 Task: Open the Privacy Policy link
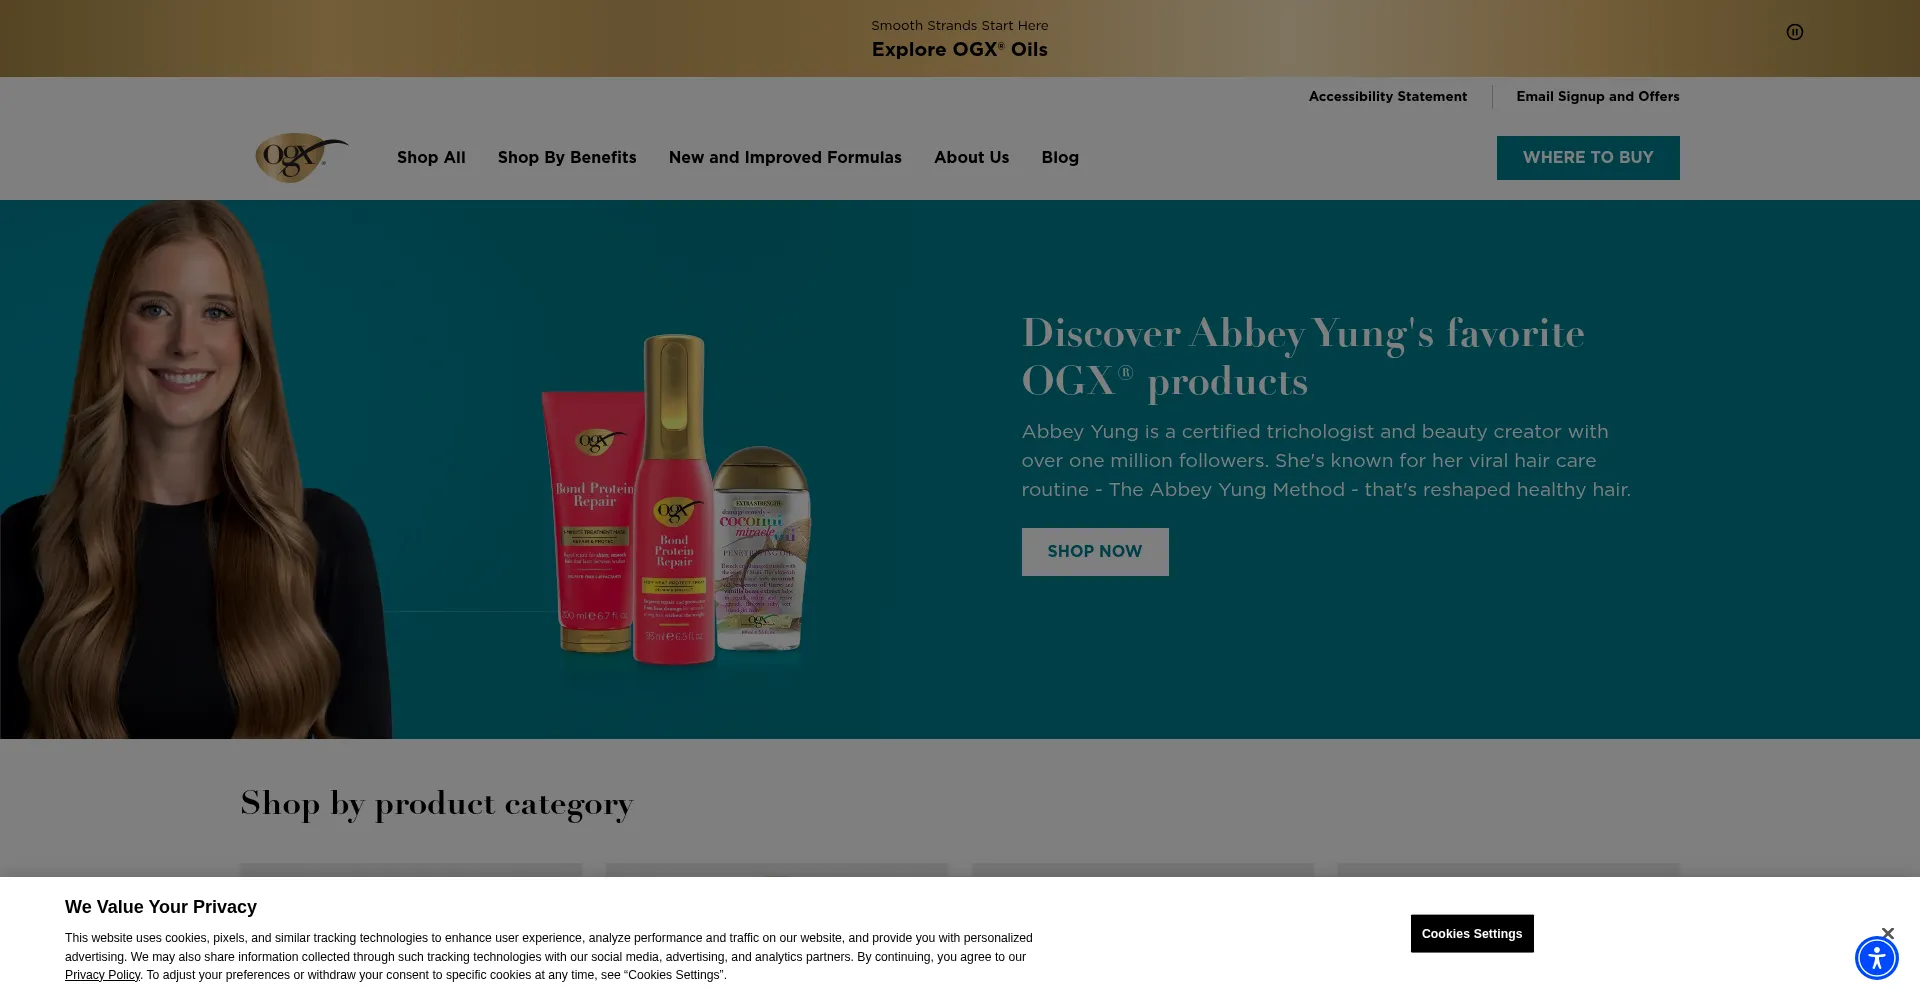coord(102,975)
